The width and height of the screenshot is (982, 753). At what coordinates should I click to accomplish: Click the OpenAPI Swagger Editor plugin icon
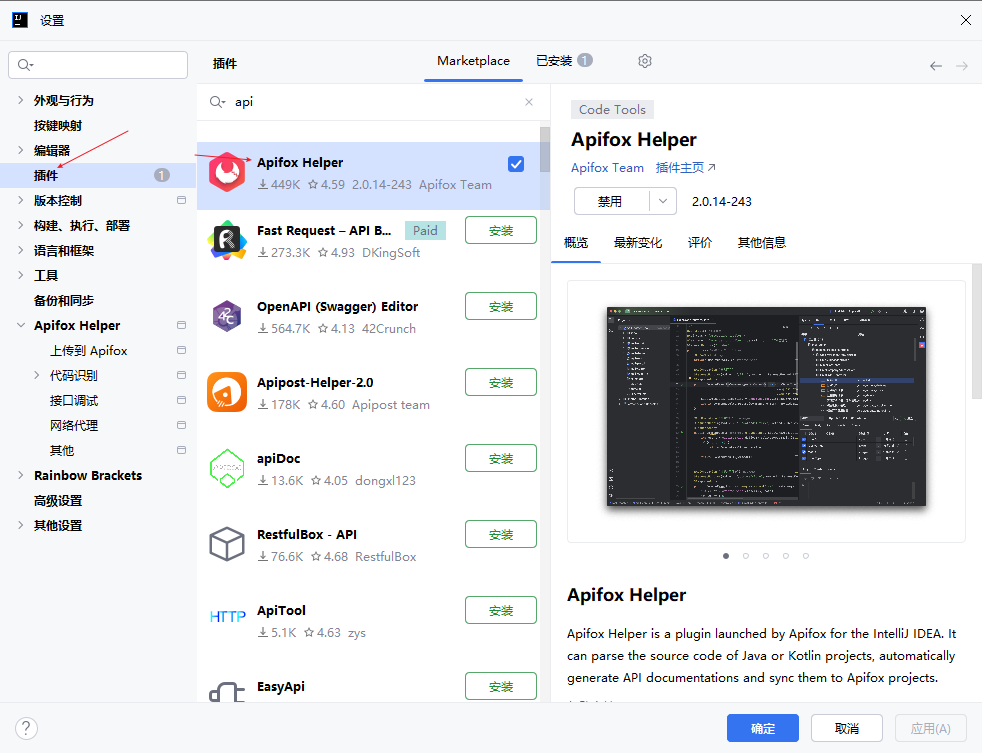click(227, 316)
